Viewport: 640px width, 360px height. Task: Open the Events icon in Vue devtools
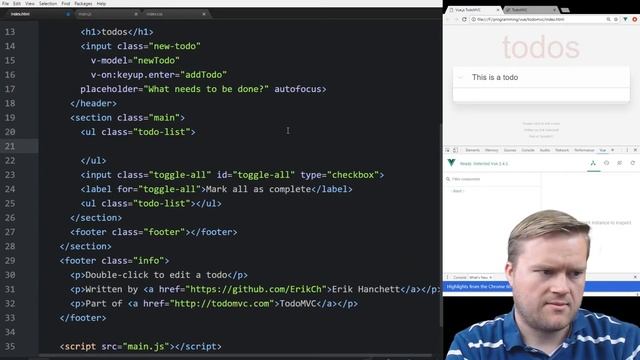click(x=620, y=163)
